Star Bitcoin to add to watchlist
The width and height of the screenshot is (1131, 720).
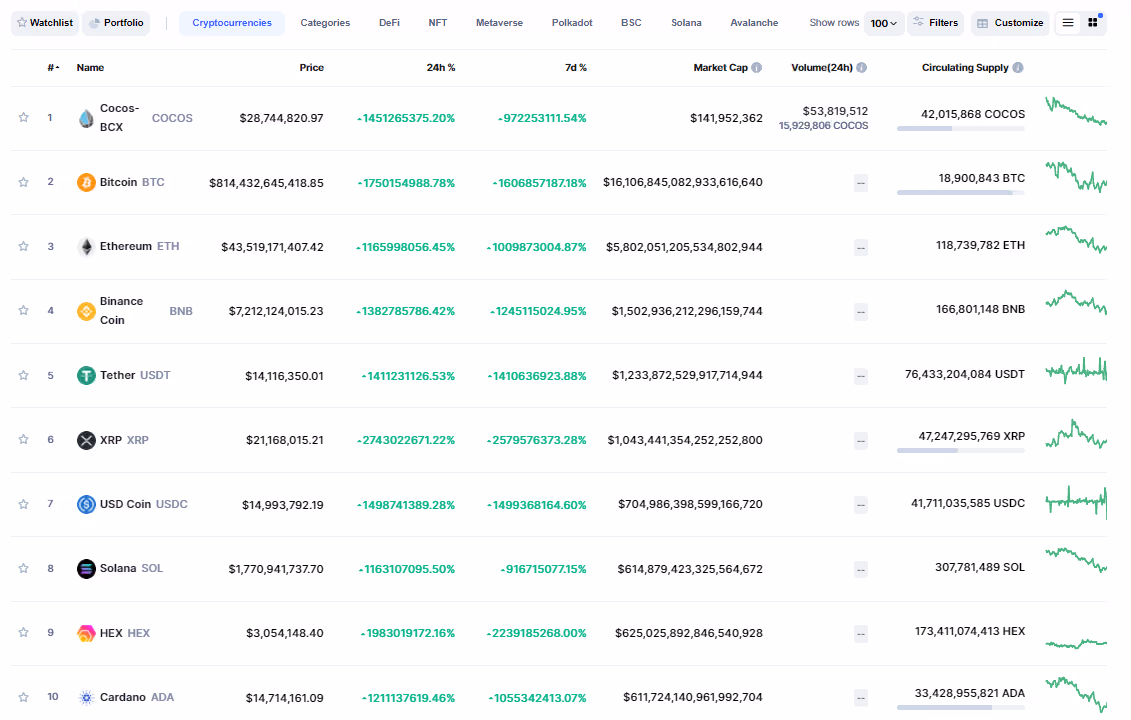coord(24,183)
